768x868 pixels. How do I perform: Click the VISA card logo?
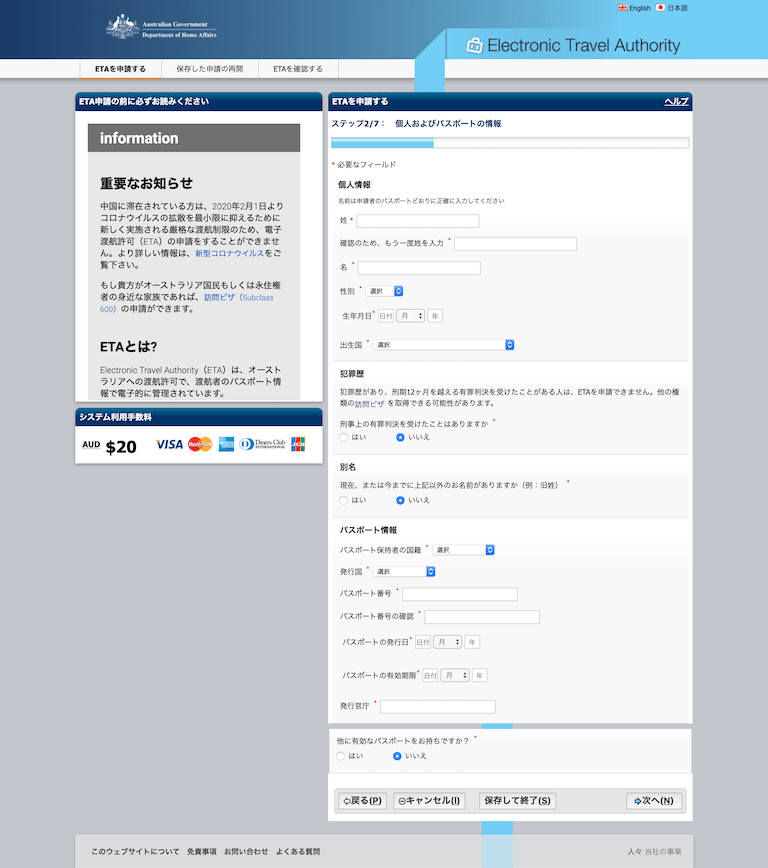point(169,444)
